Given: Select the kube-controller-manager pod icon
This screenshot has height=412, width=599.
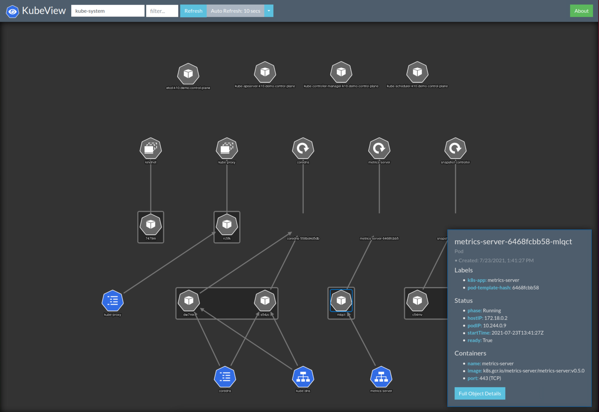Looking at the screenshot, I should pyautogui.click(x=341, y=72).
